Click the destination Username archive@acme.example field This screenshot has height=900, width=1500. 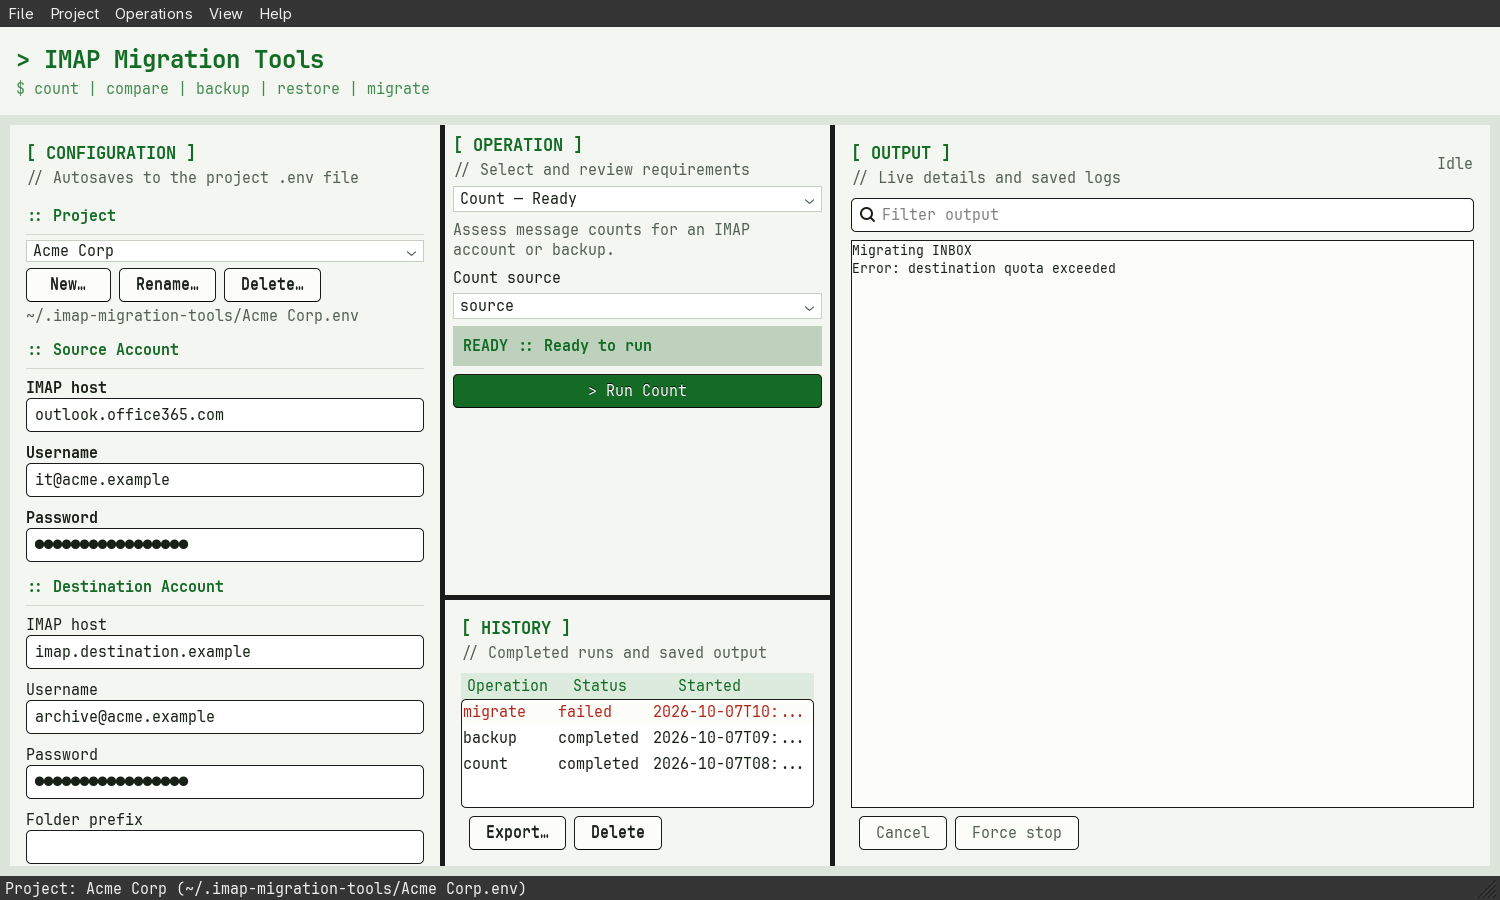(225, 717)
